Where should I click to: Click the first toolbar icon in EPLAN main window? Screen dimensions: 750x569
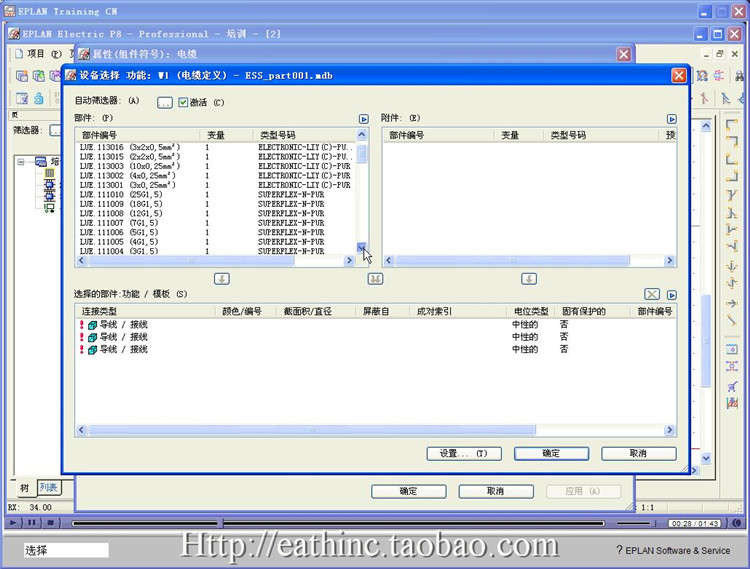click(x=22, y=76)
